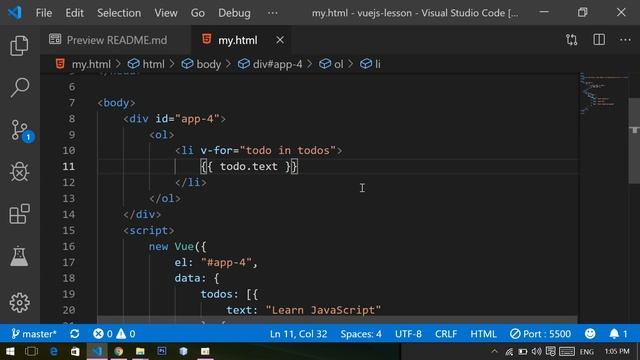Click the Visual Studio Code logo icon

click(x=15, y=13)
